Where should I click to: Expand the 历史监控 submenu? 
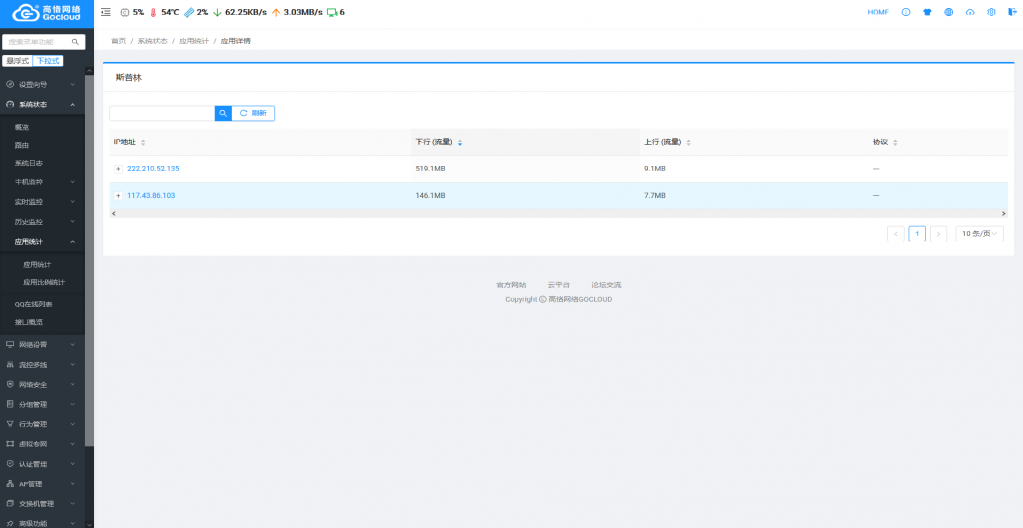(x=42, y=222)
